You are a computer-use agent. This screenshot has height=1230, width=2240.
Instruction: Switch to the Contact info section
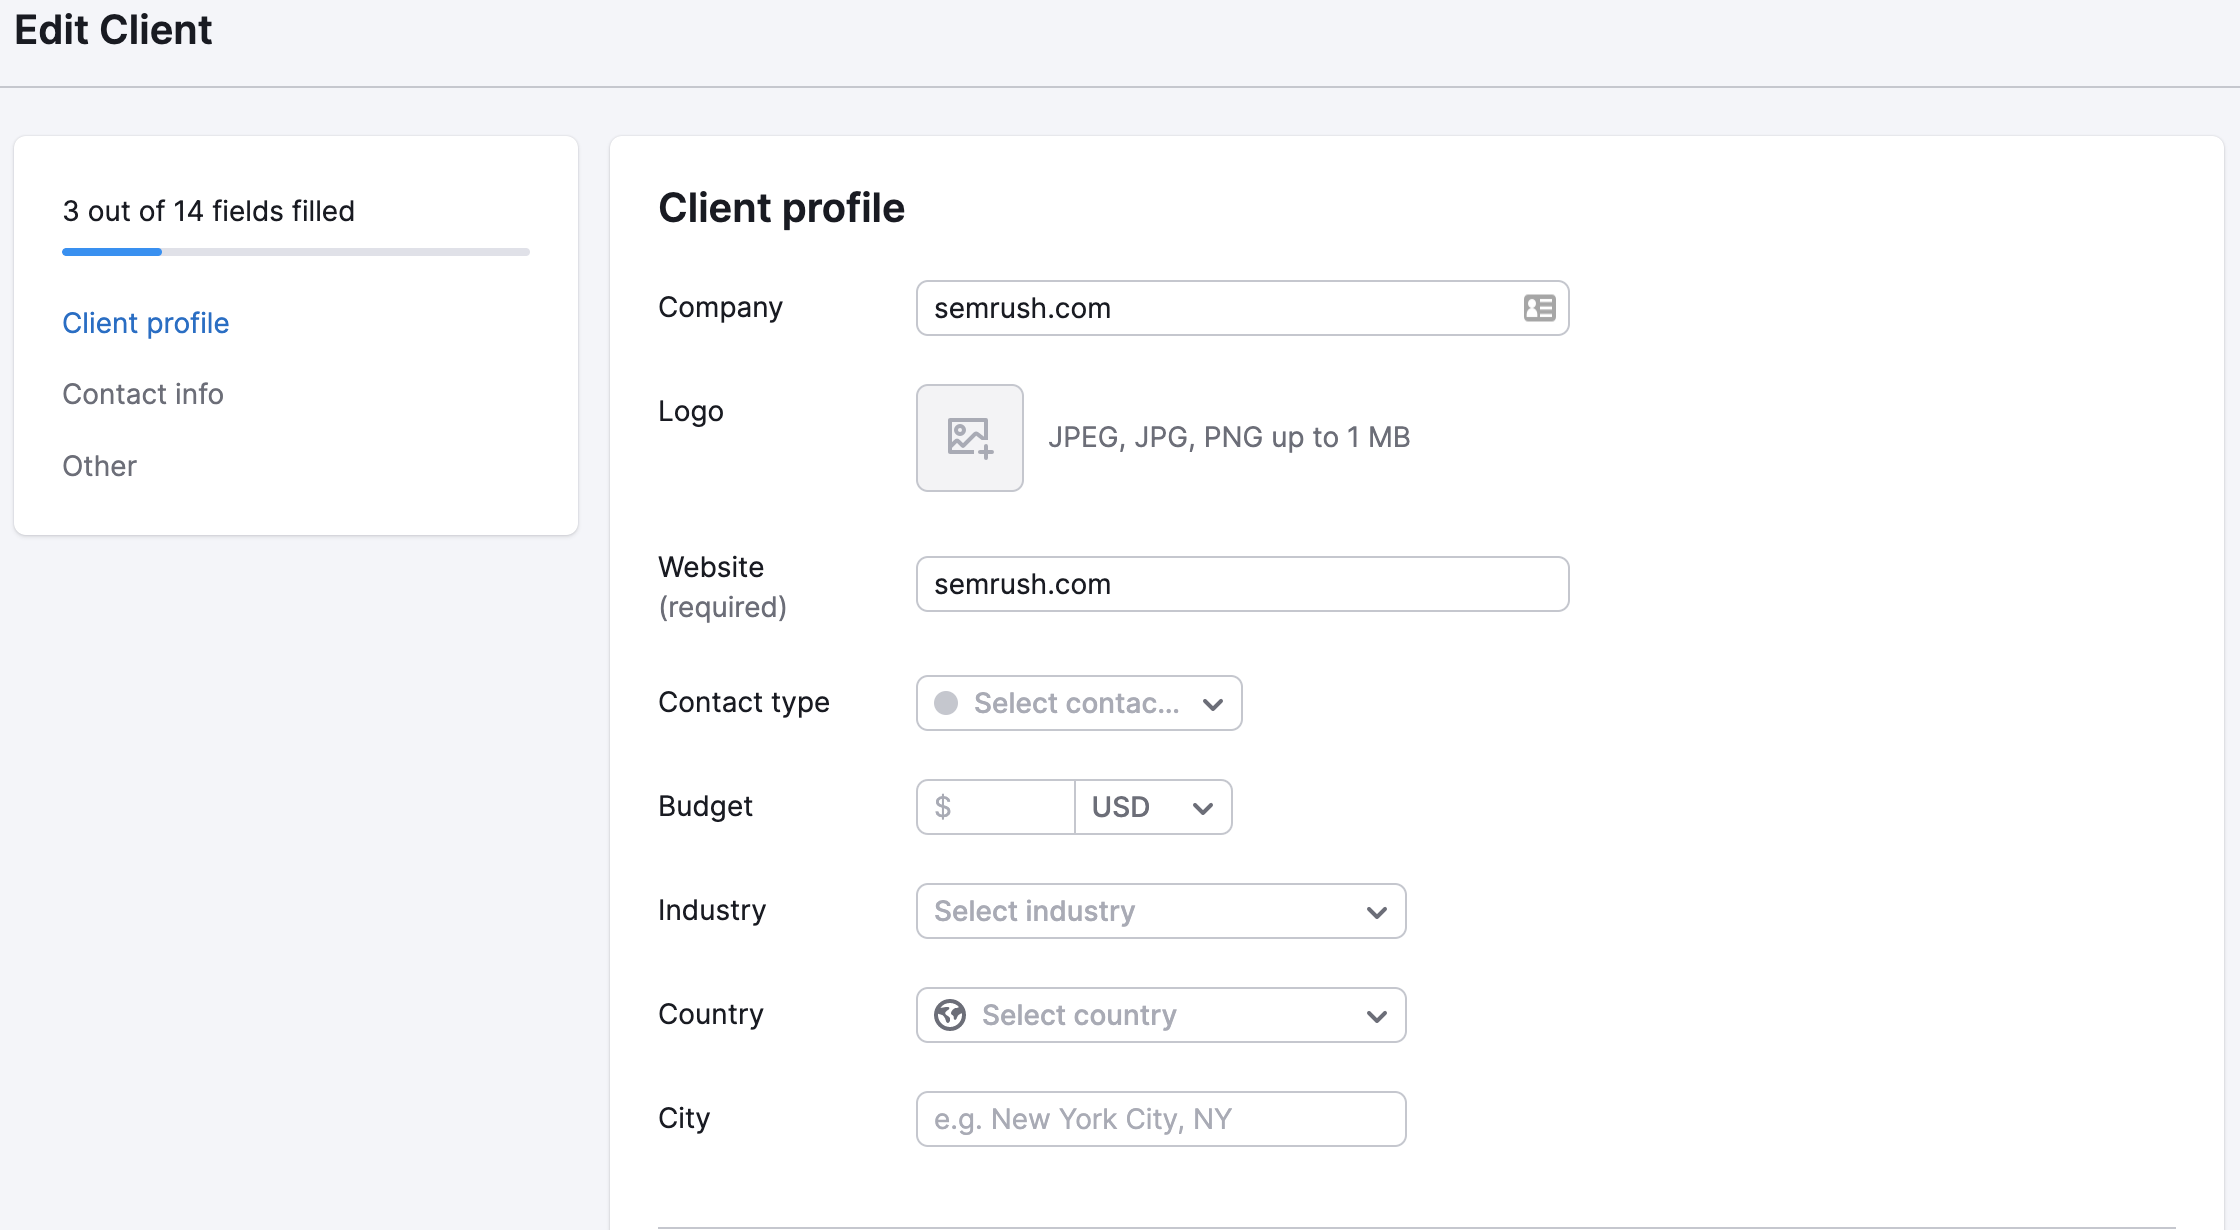tap(142, 394)
